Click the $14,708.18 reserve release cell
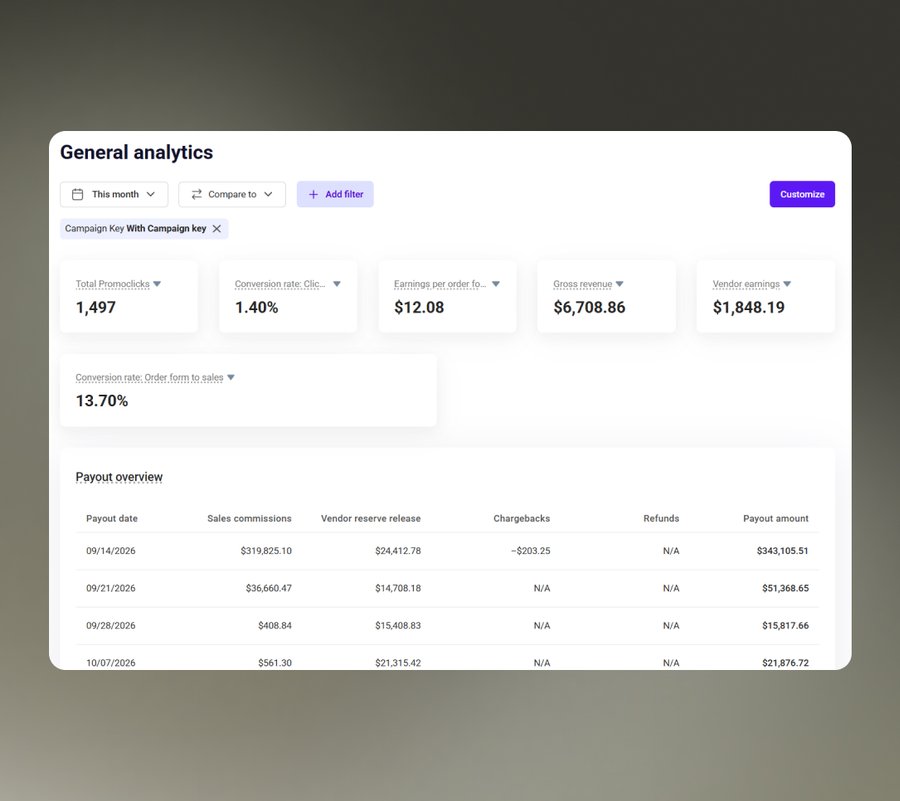This screenshot has width=900, height=801. 398,588
